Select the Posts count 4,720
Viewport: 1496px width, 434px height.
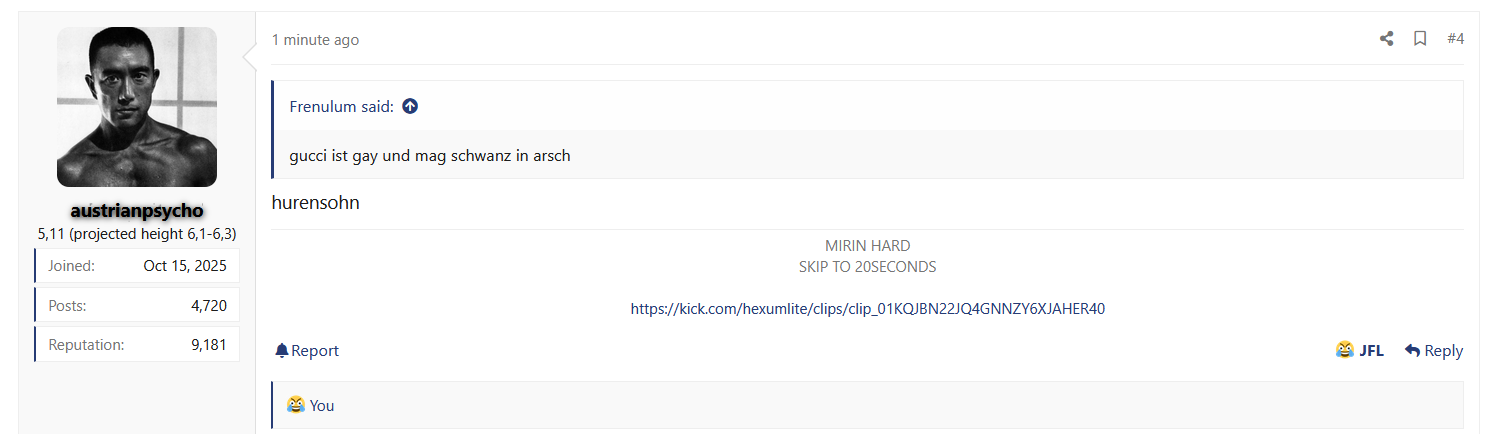pyautogui.click(x=209, y=306)
